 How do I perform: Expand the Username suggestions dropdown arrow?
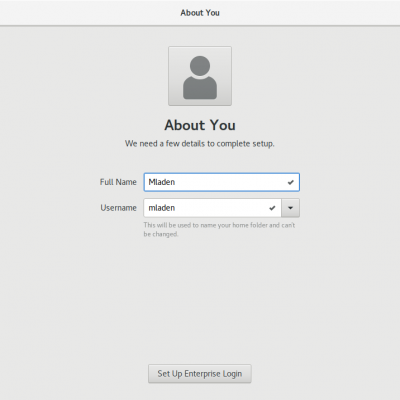click(x=290, y=208)
